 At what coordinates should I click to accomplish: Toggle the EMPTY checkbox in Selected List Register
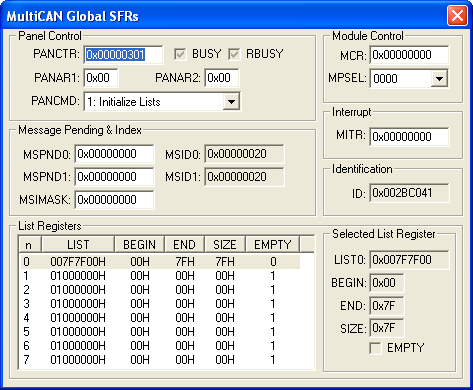coord(376,348)
